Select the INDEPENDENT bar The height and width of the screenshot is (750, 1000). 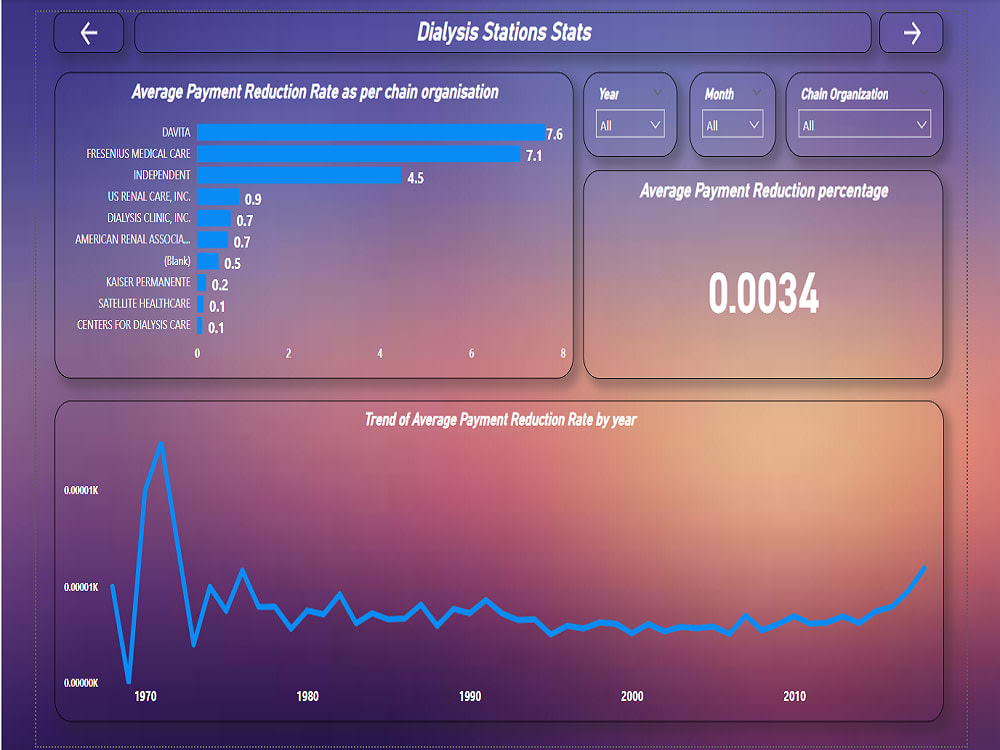(x=300, y=175)
